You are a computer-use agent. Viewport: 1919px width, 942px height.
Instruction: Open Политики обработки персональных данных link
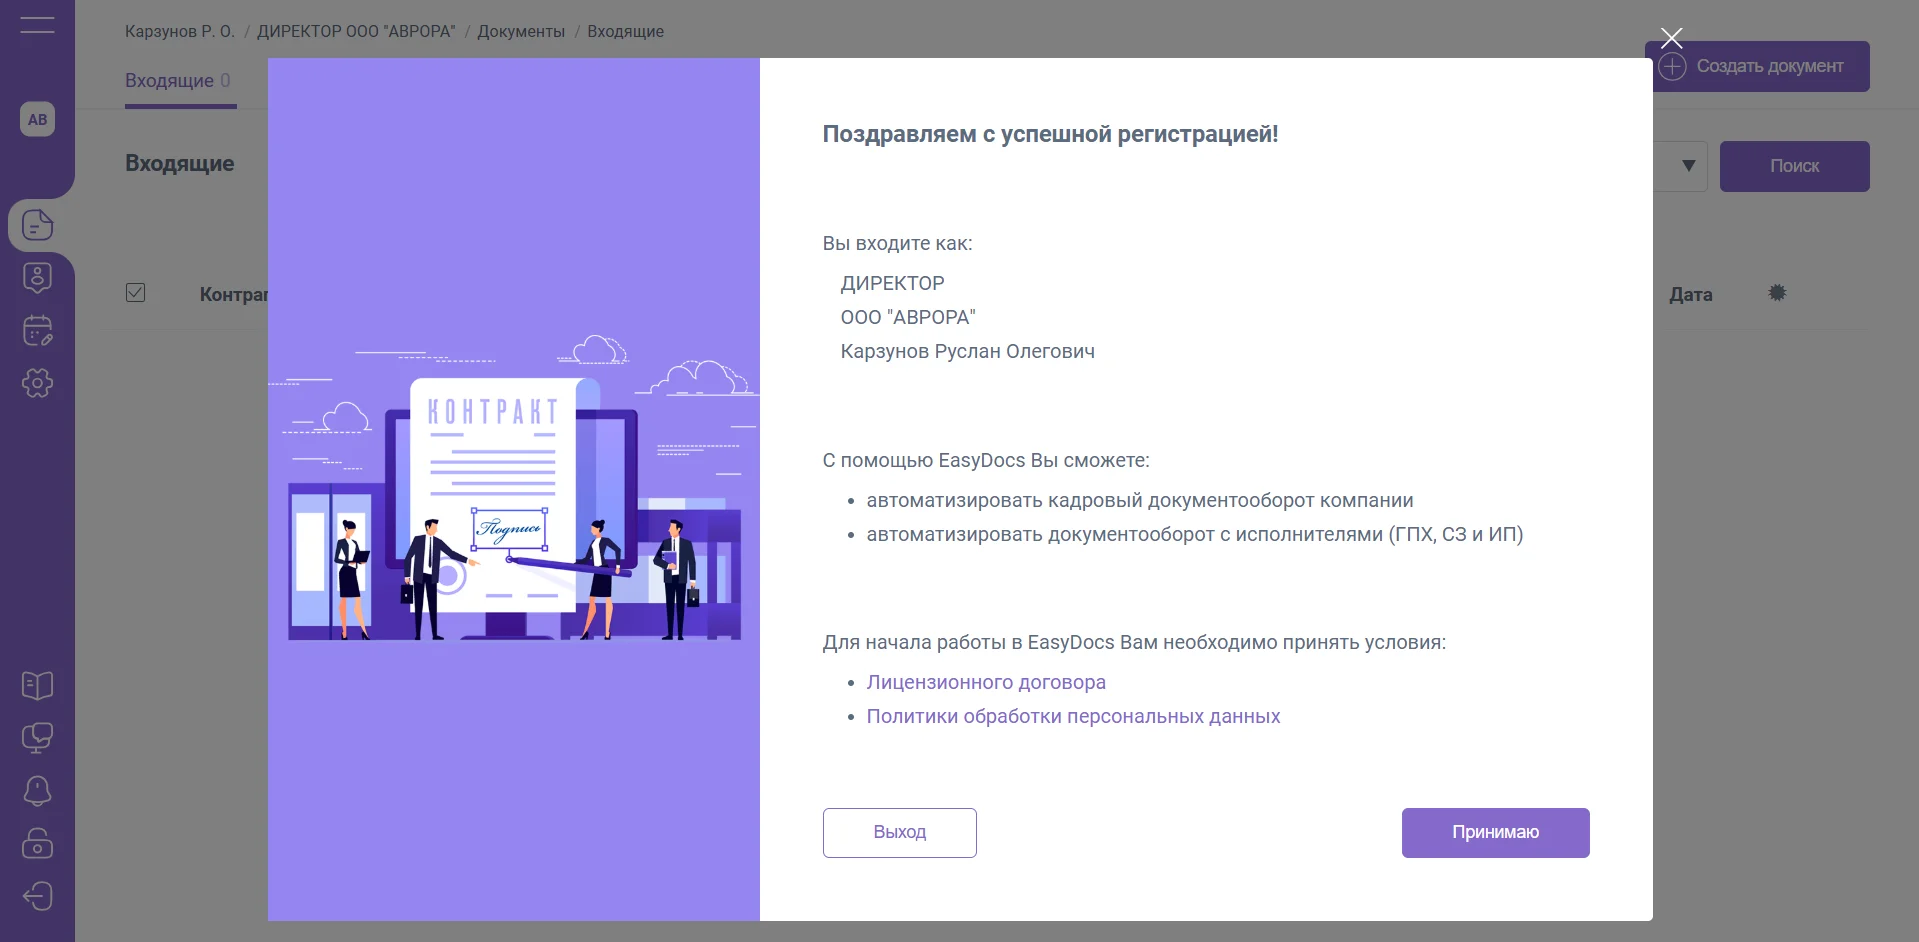coord(1073,716)
